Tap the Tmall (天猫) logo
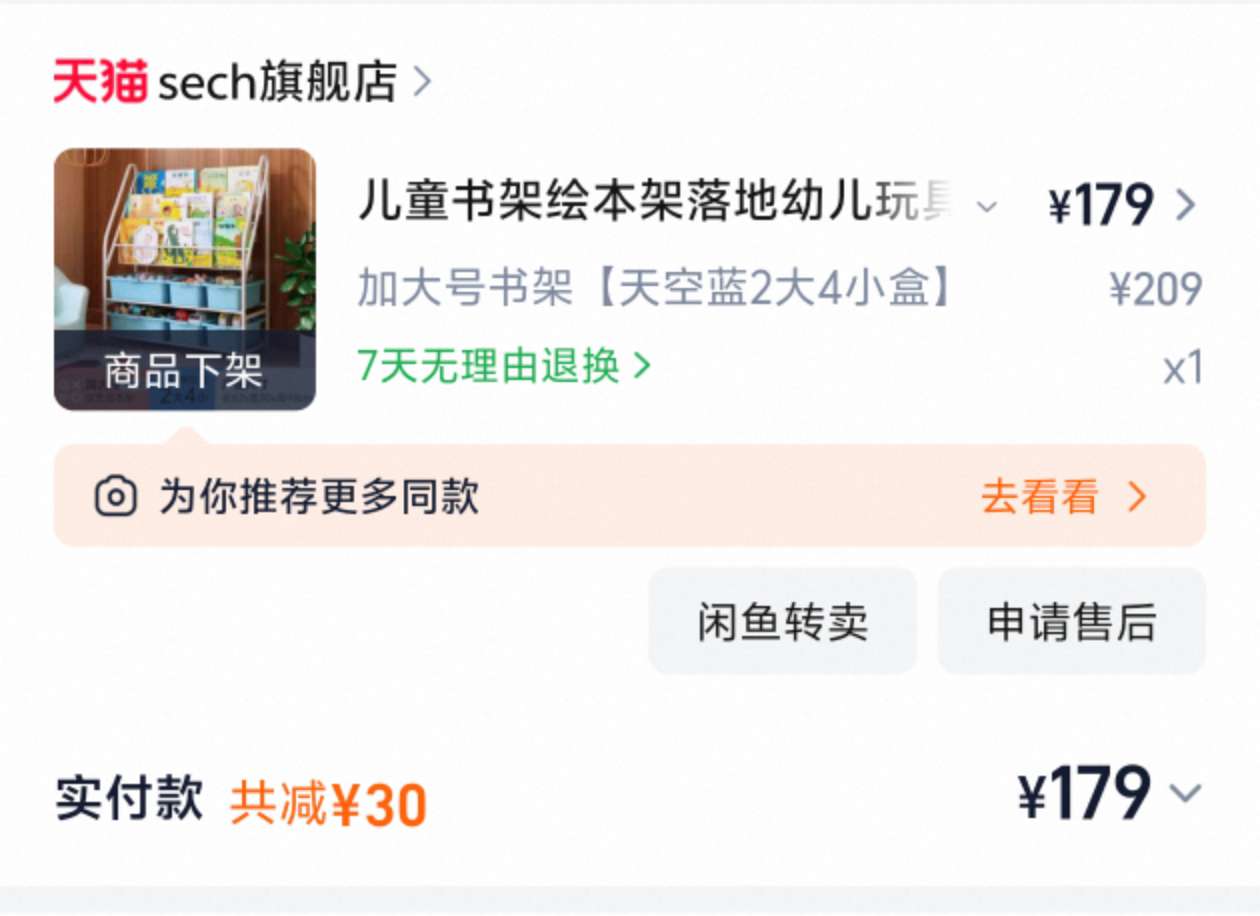Viewport: 1260px width, 916px height. [x=100, y=81]
